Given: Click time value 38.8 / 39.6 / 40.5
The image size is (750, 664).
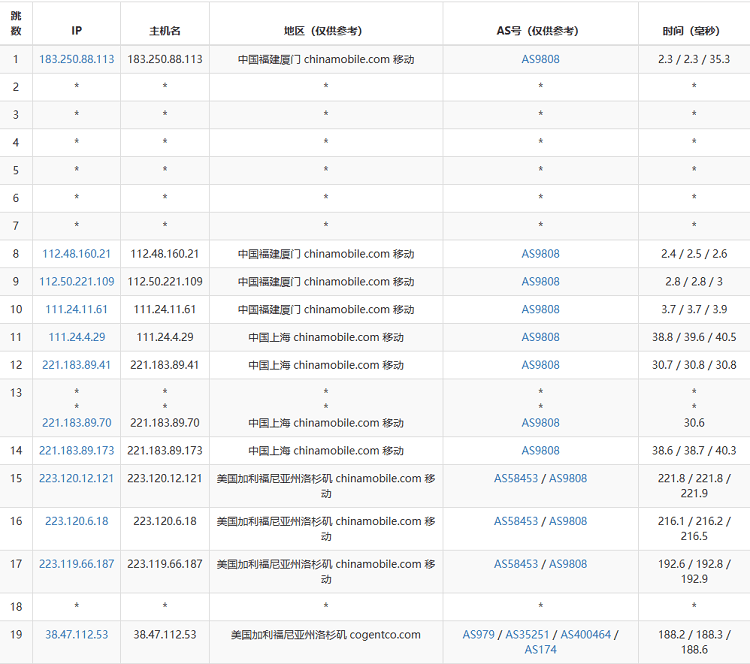Looking at the screenshot, I should click(694, 337).
